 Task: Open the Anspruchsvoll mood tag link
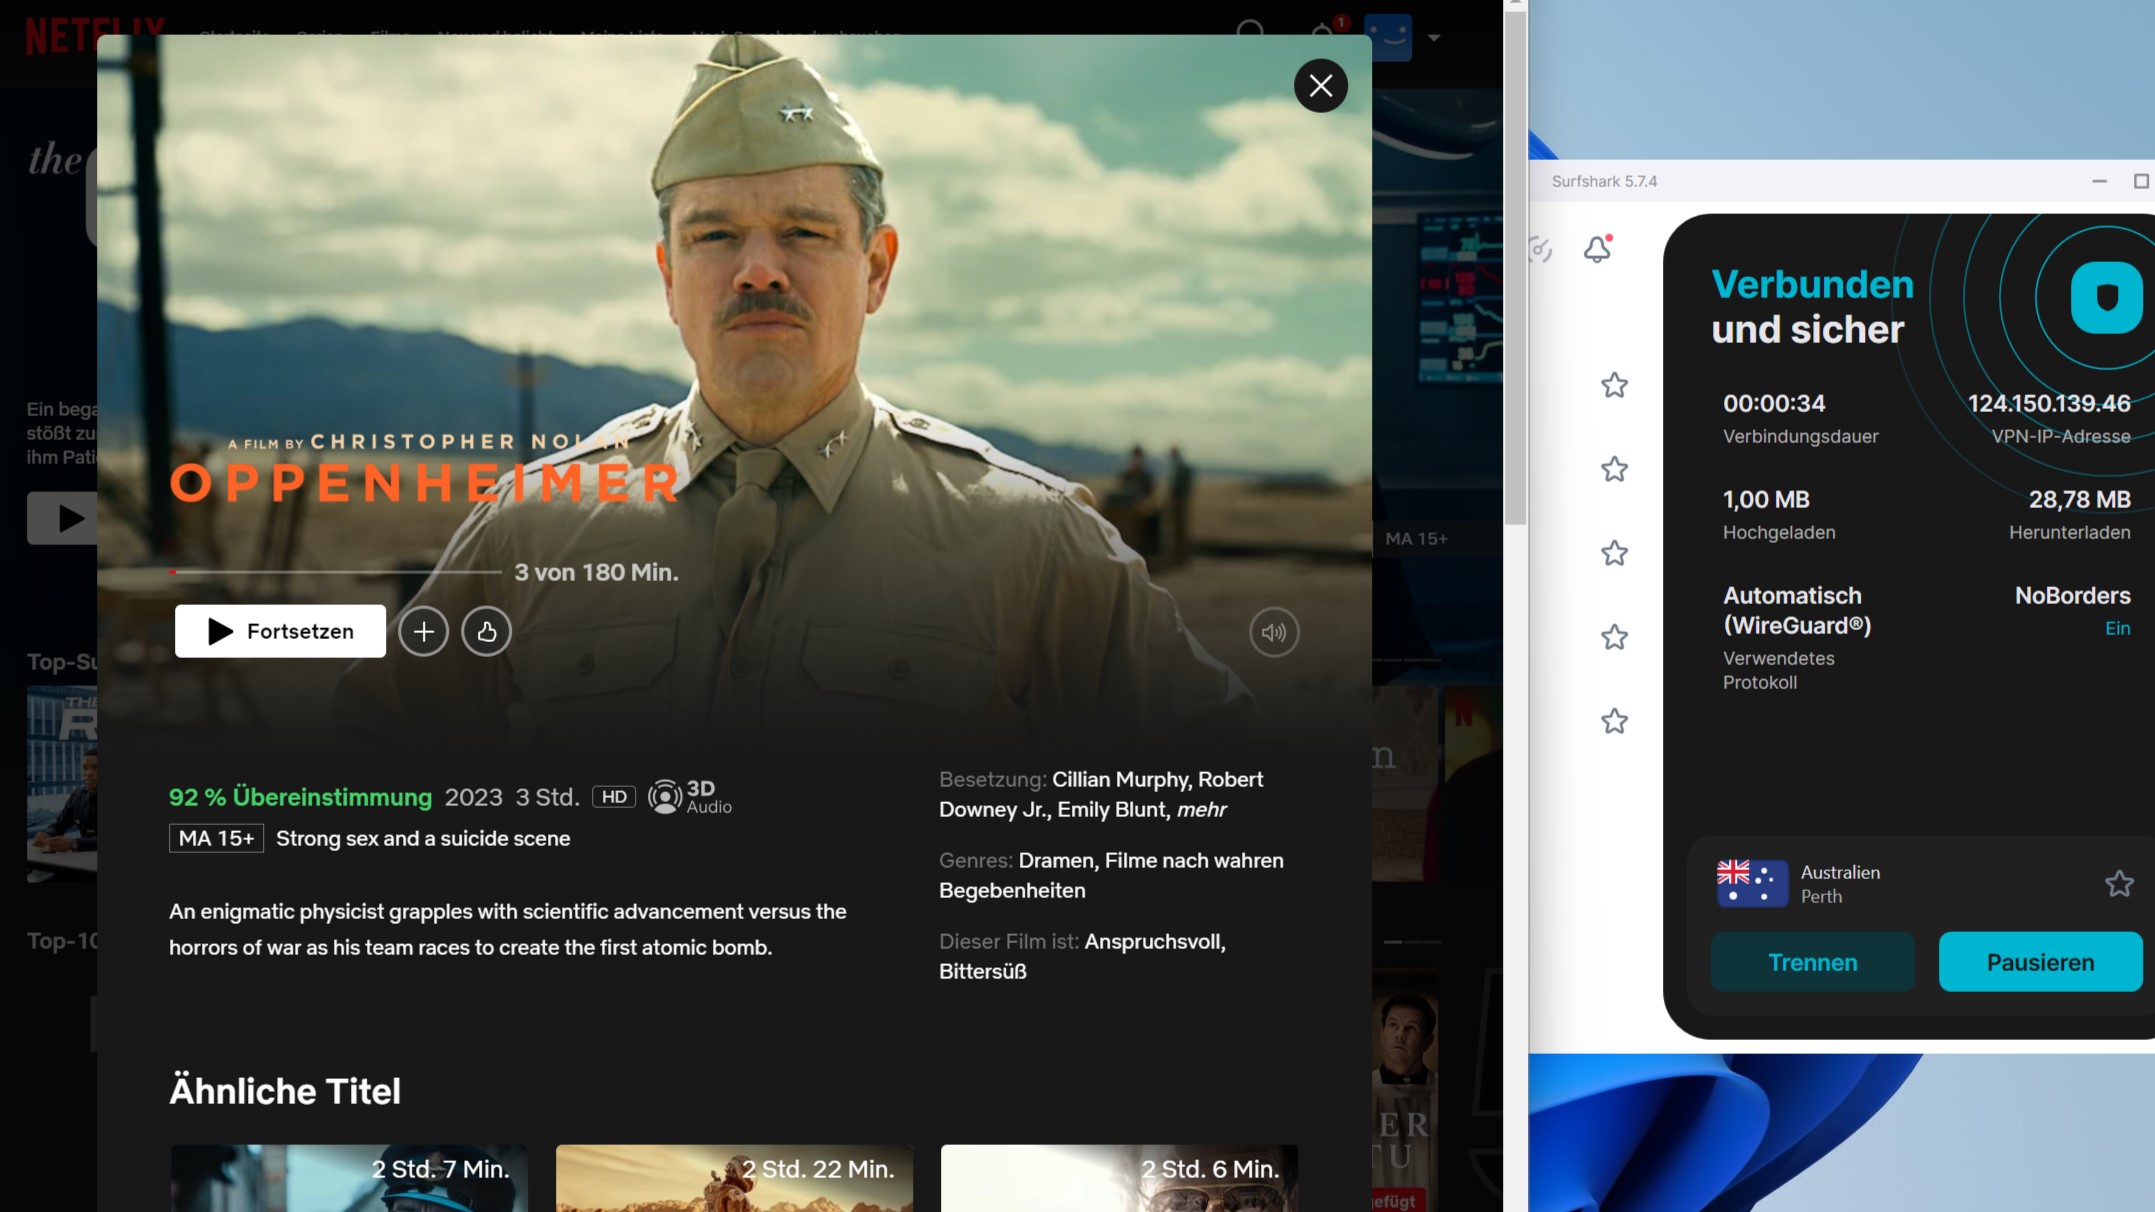tap(1155, 941)
